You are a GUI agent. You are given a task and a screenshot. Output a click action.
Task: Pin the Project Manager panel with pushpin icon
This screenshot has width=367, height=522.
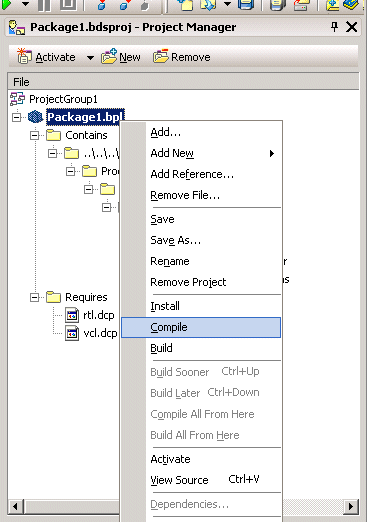(334, 27)
